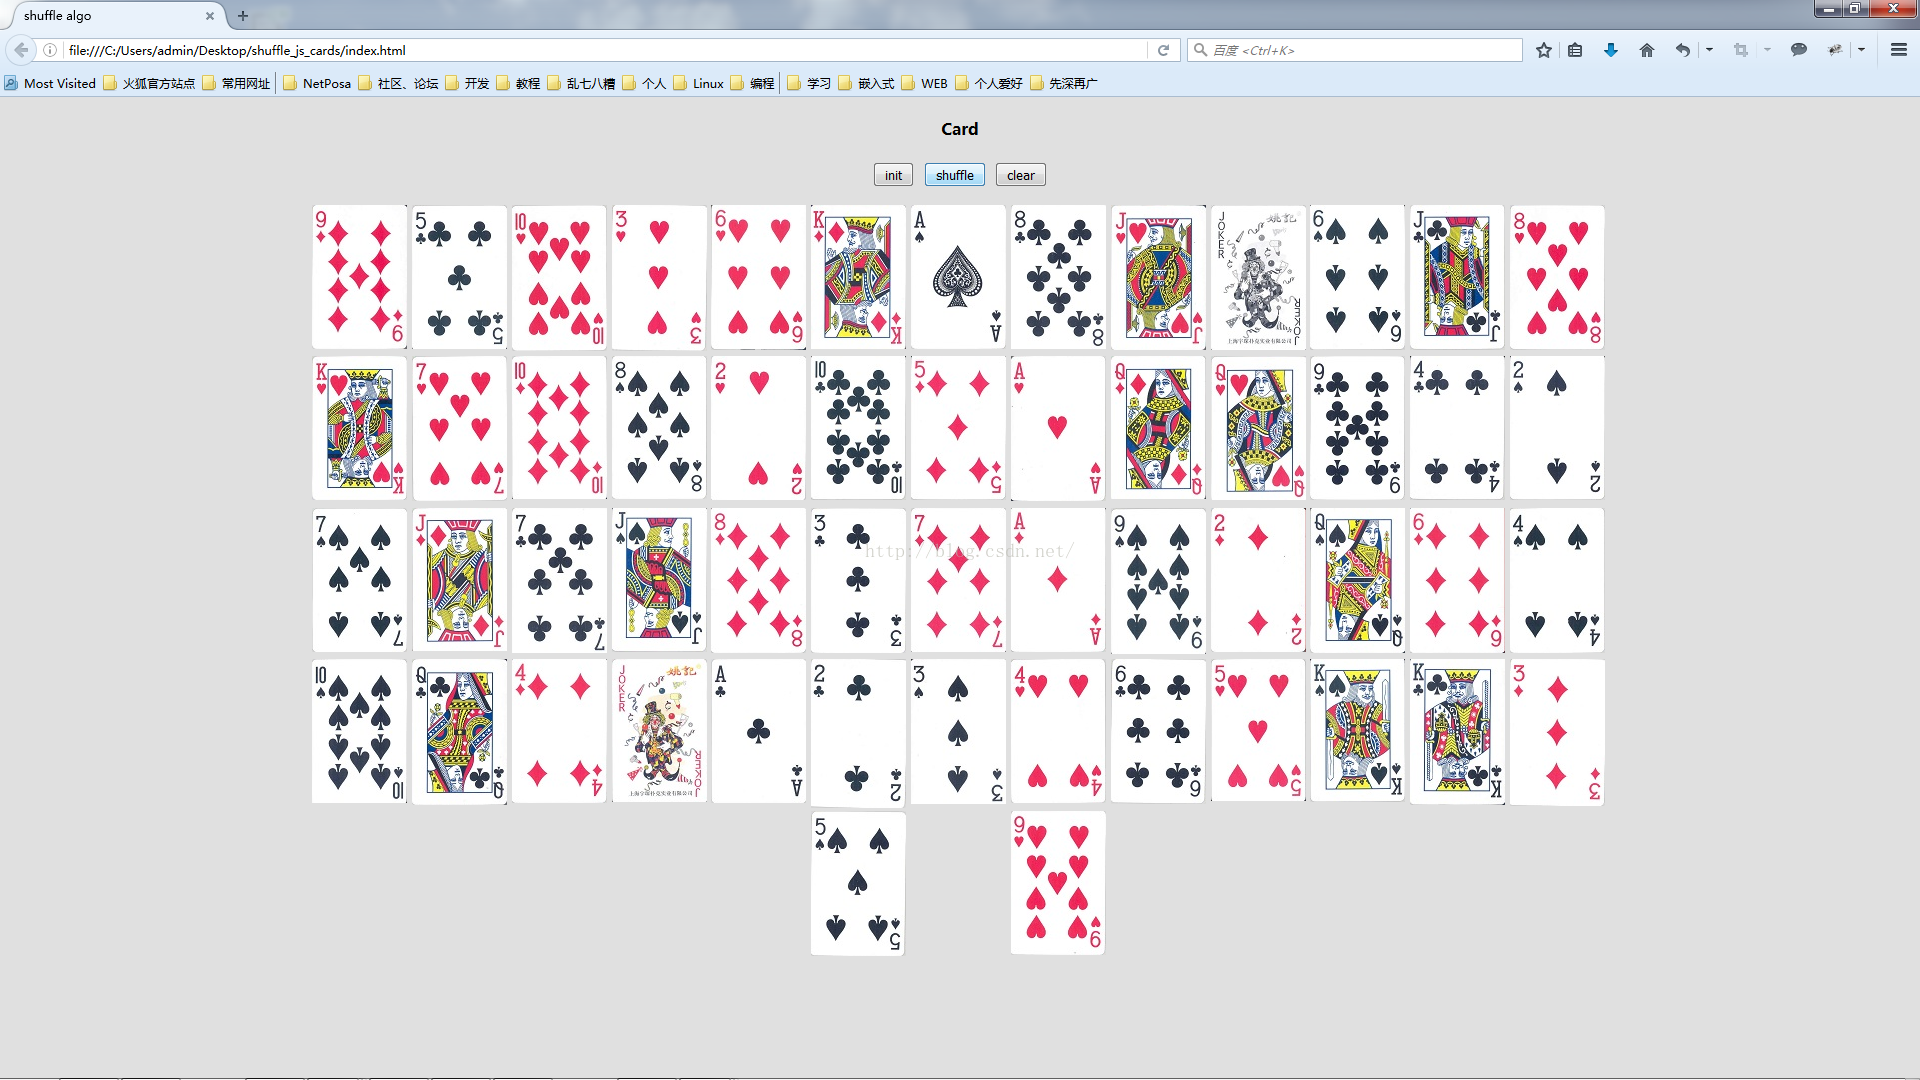Select the king of hearts card
The height and width of the screenshot is (1080, 1920).
click(x=359, y=428)
